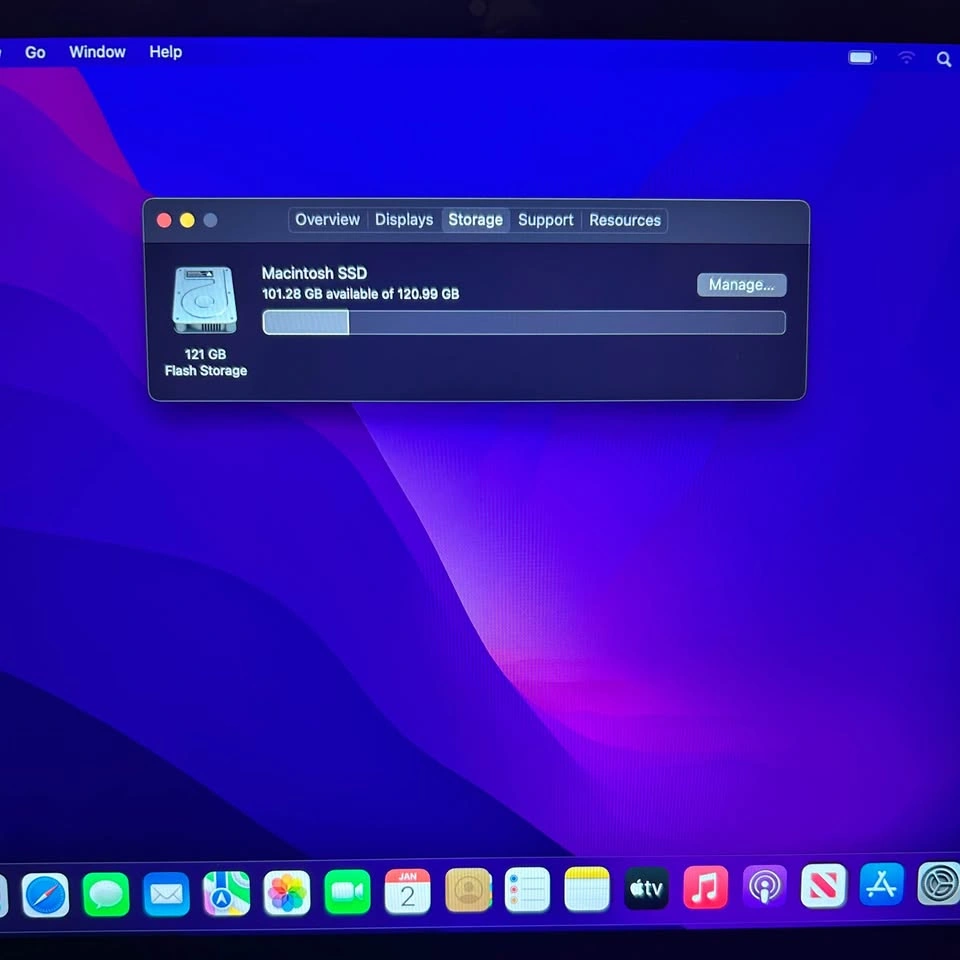Open Calendar showing Jan 2

[x=407, y=891]
